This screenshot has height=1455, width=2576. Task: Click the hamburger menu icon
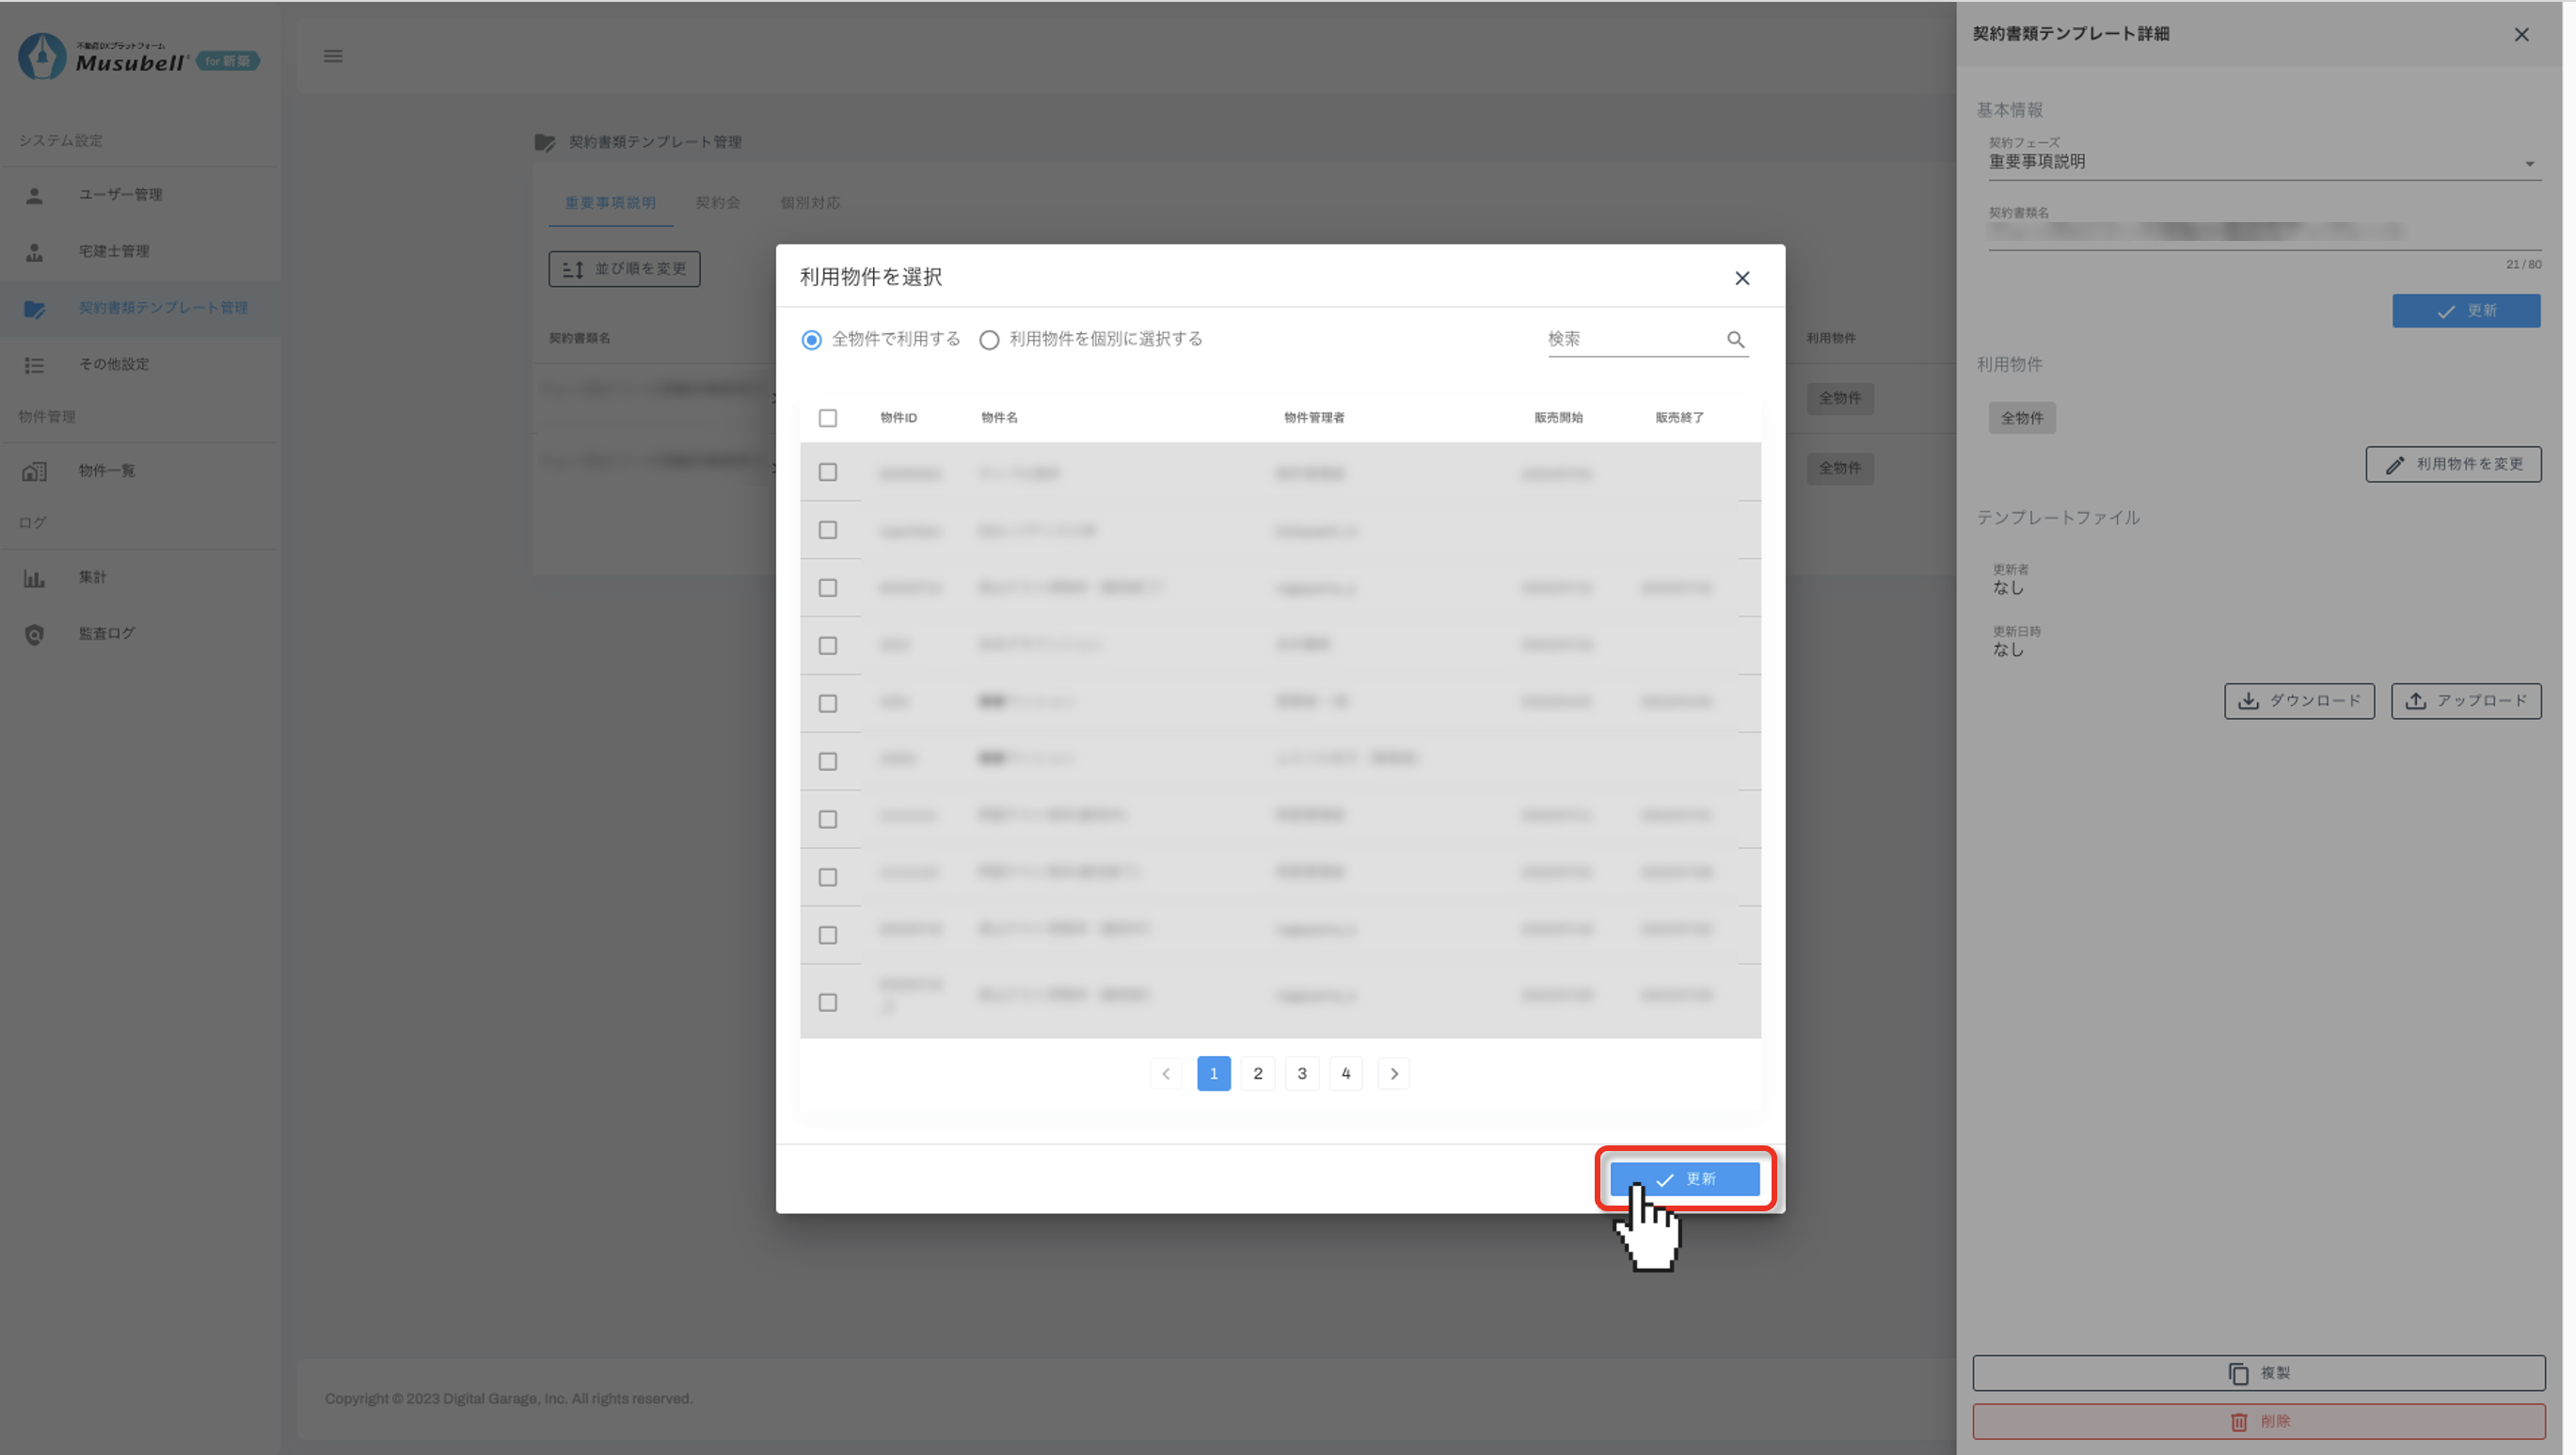[x=333, y=56]
